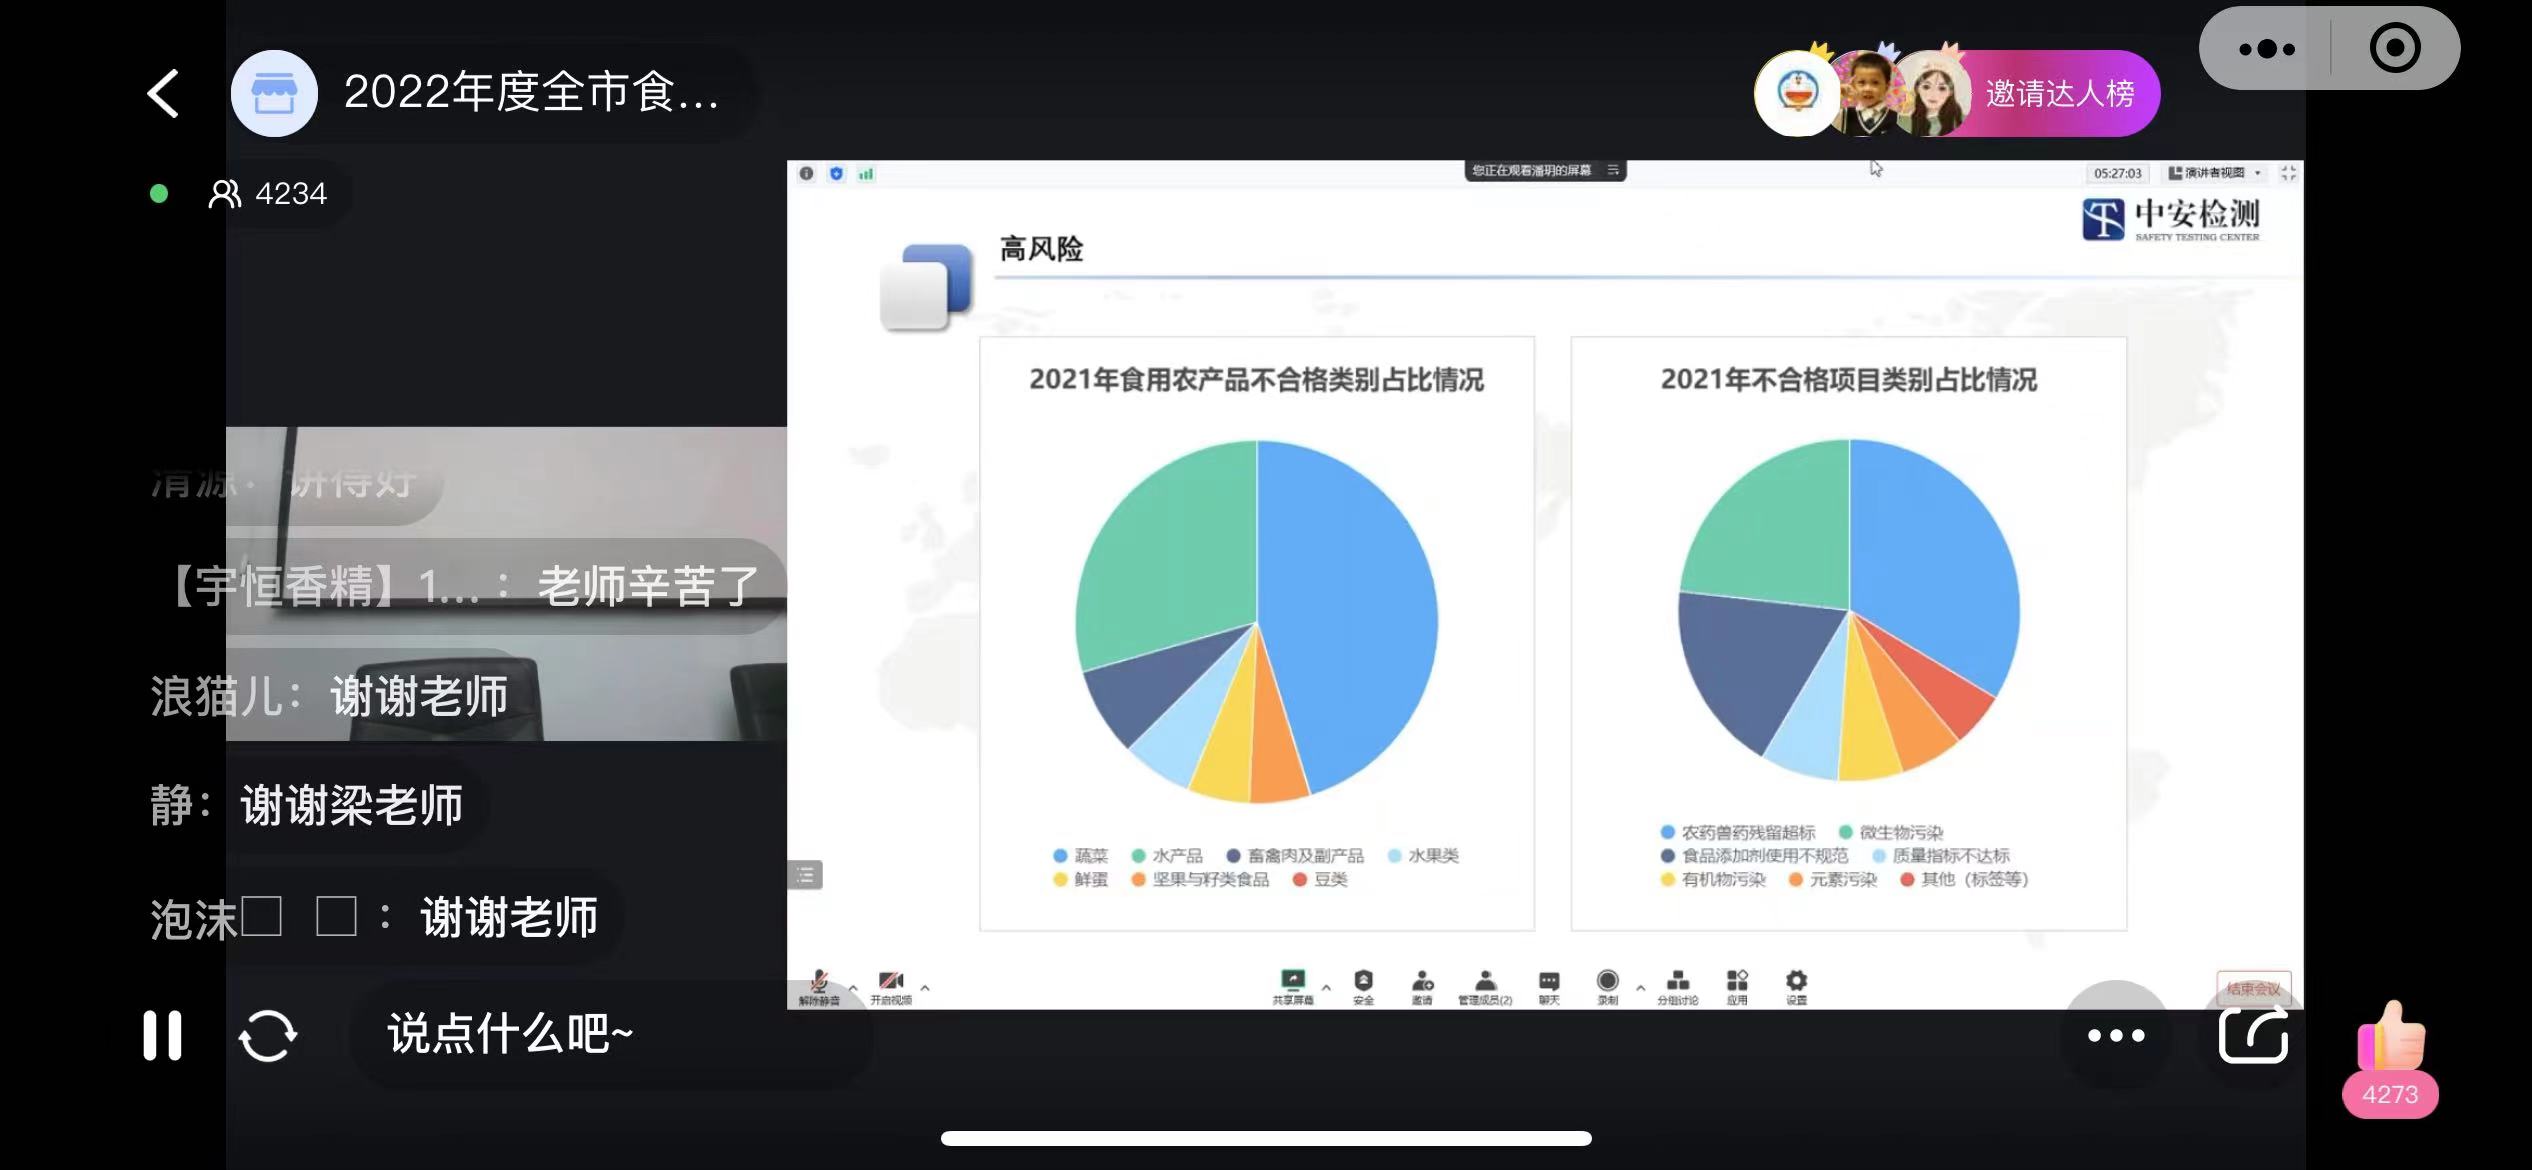
Task: Expand the recording options arrow
Action: [x=1640, y=988]
